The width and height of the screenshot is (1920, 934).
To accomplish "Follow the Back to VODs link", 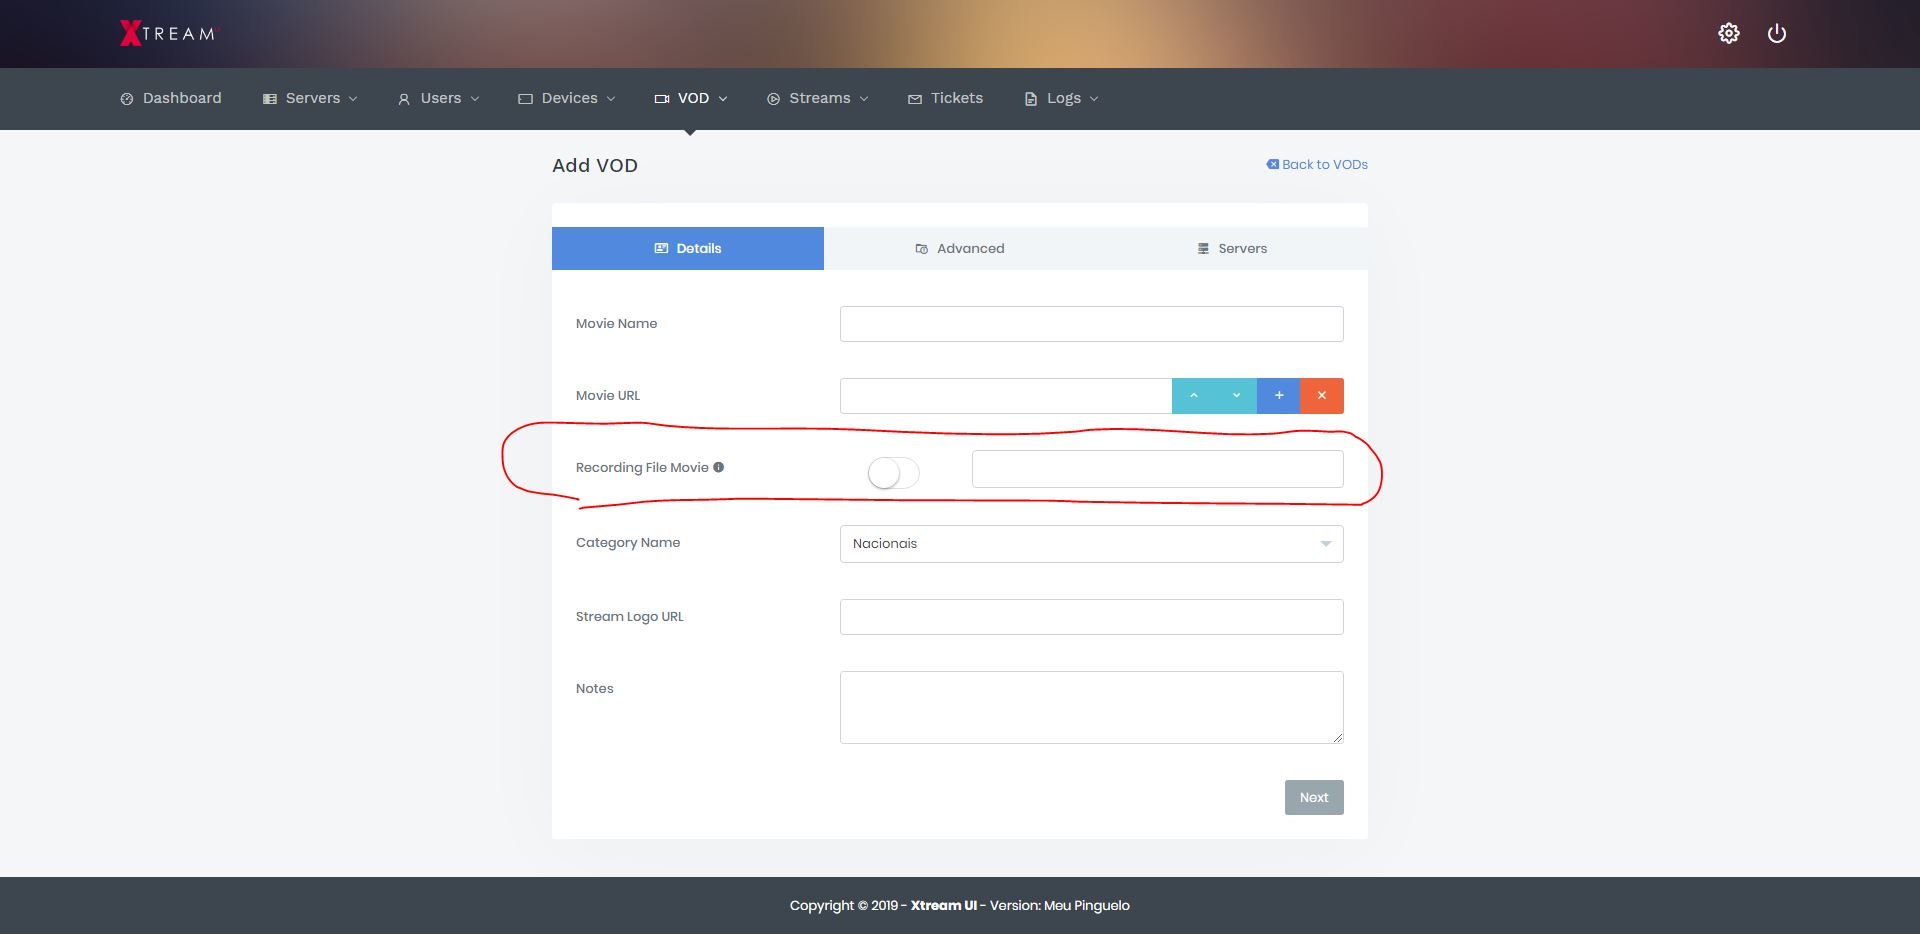I will pyautogui.click(x=1317, y=164).
